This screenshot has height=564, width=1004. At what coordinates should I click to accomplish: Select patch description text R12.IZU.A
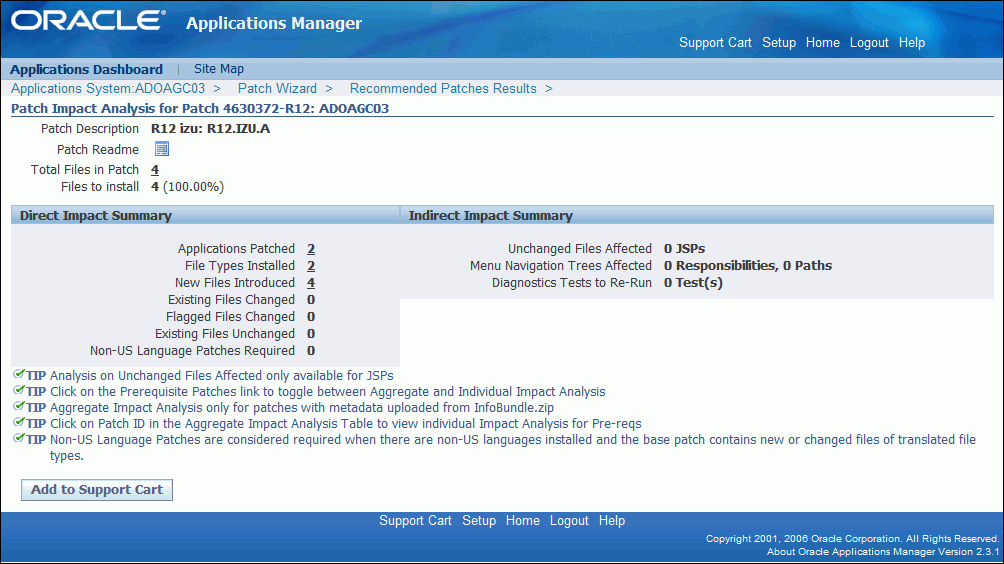(211, 129)
